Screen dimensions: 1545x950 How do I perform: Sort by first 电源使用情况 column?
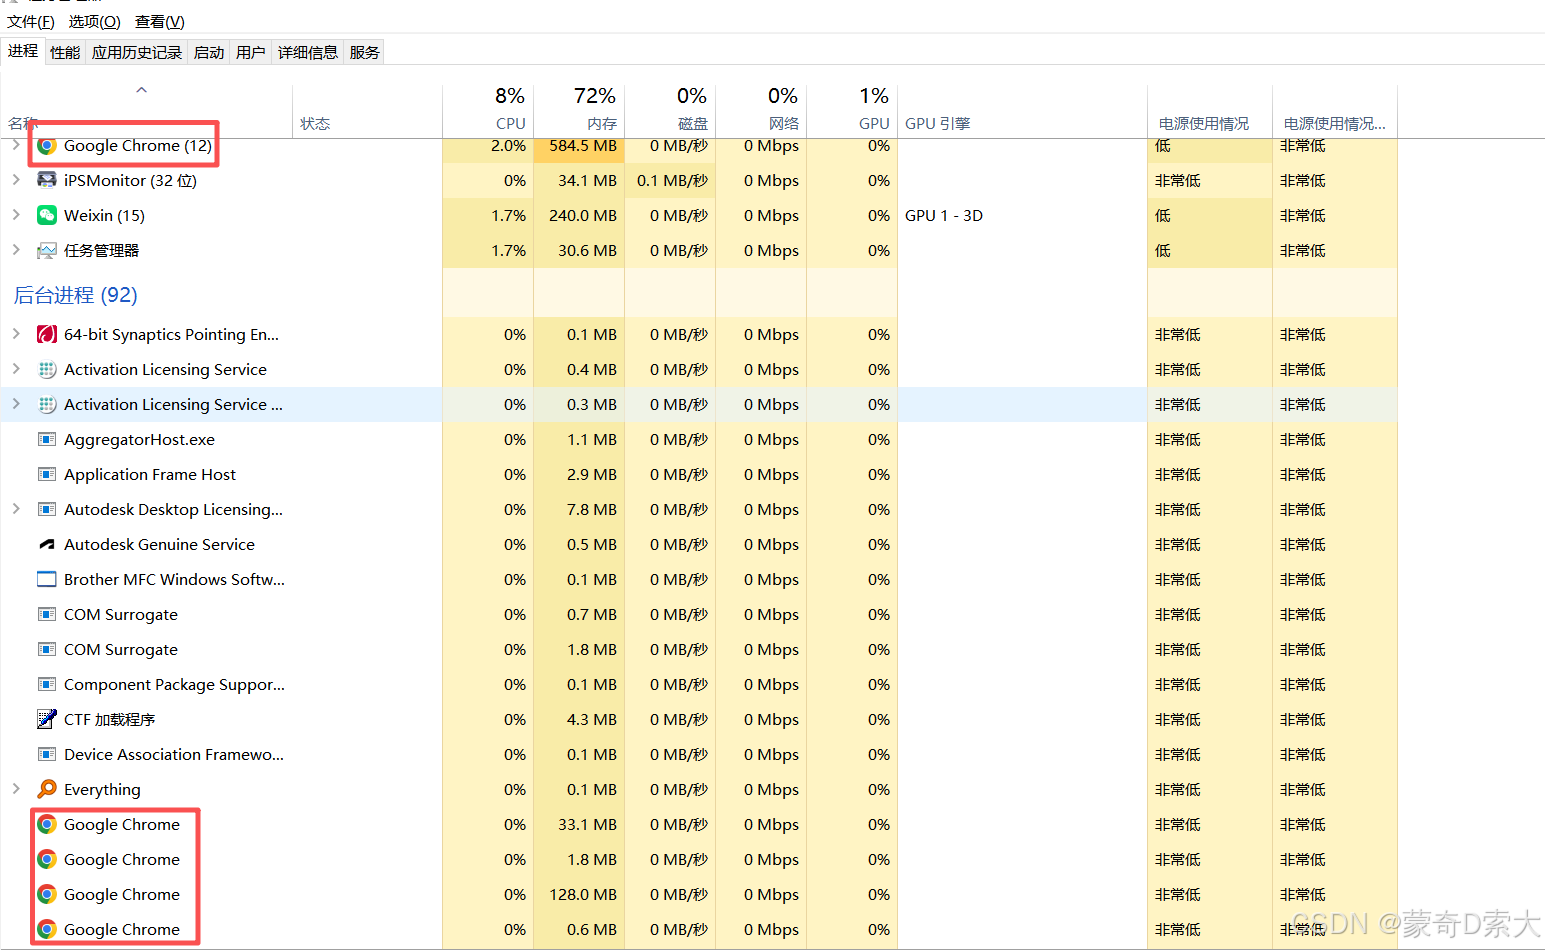click(x=1210, y=109)
